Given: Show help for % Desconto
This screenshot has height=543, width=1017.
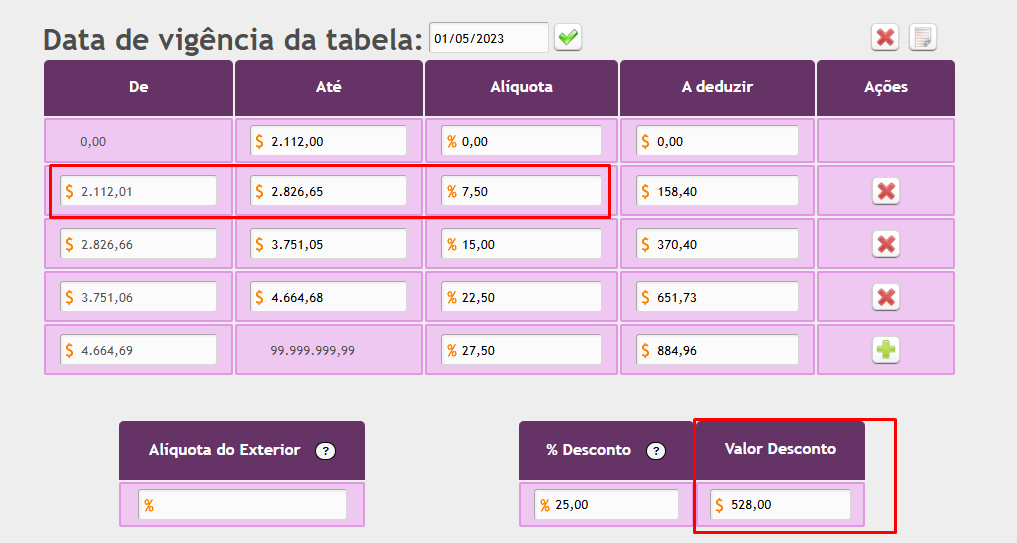Looking at the screenshot, I should (x=656, y=451).
